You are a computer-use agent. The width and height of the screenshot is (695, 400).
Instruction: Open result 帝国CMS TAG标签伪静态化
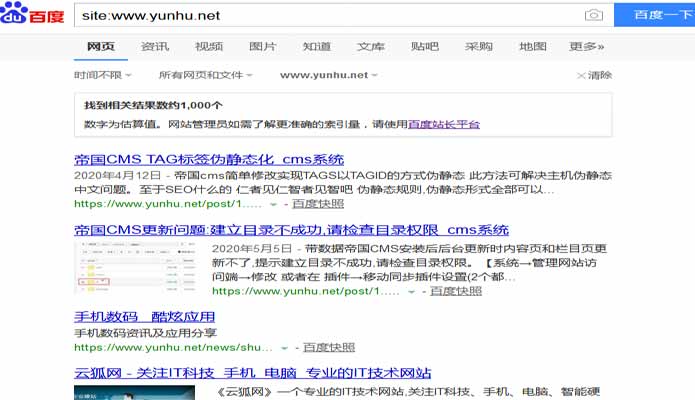coord(209,159)
